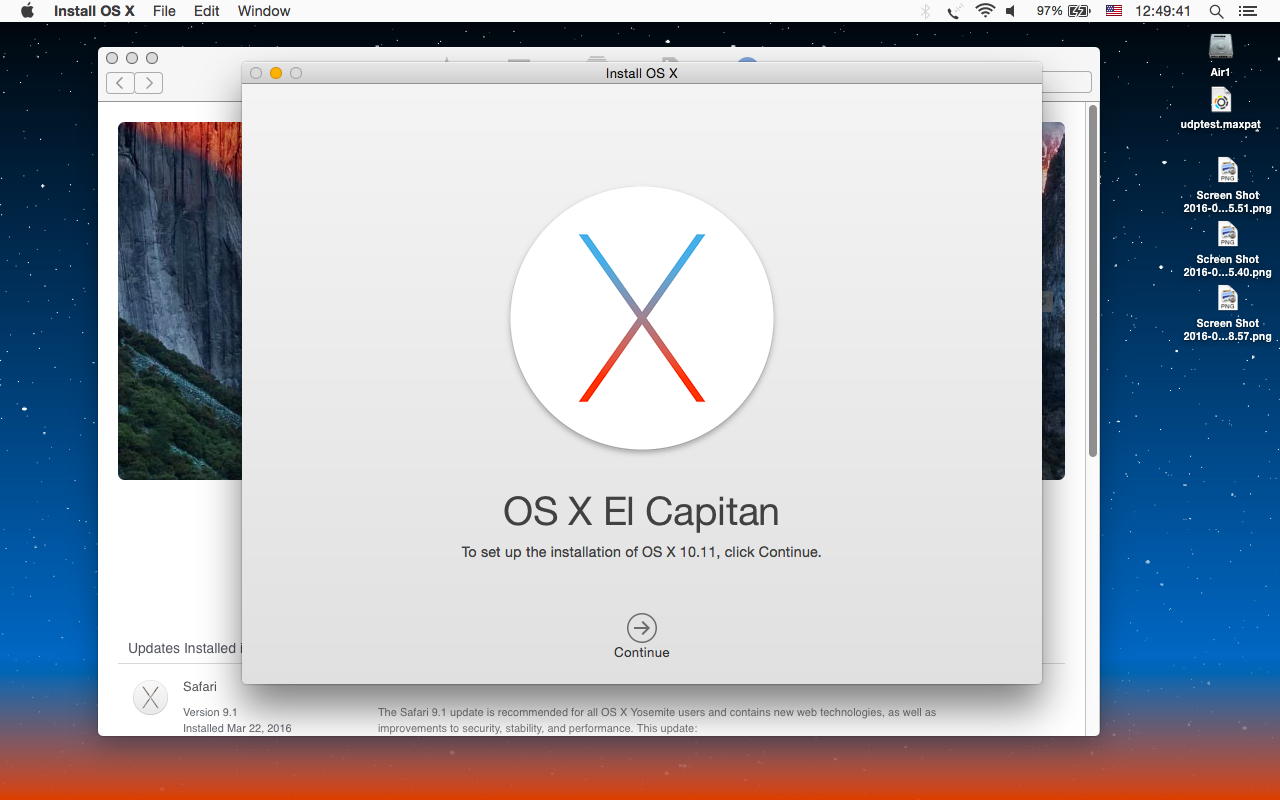This screenshot has height=800, width=1280.
Task: Open the Wi-Fi status menu
Action: (x=985, y=11)
